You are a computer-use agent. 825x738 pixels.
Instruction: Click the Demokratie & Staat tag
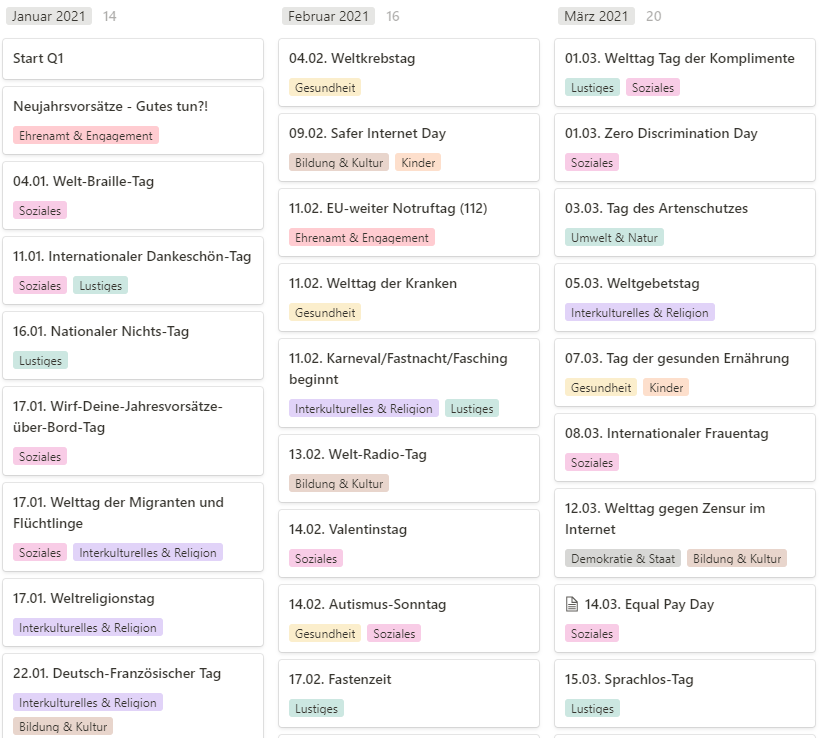point(623,559)
